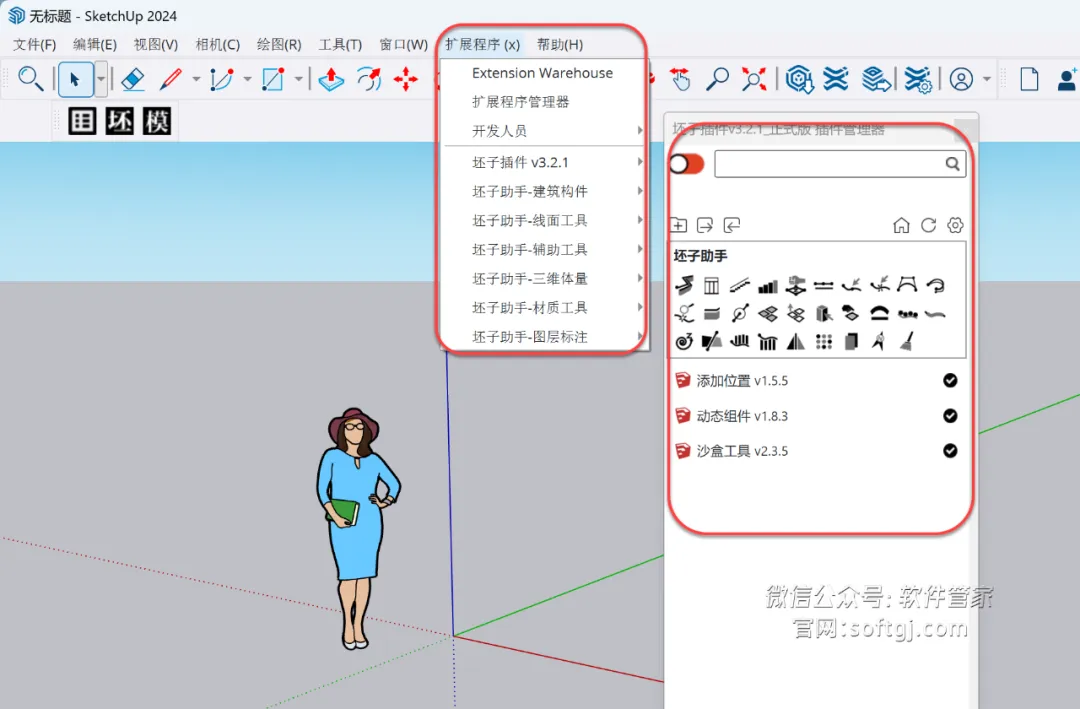Click the search magnifier in the plugin search box
Image resolution: width=1080 pixels, height=709 pixels.
pos(953,164)
